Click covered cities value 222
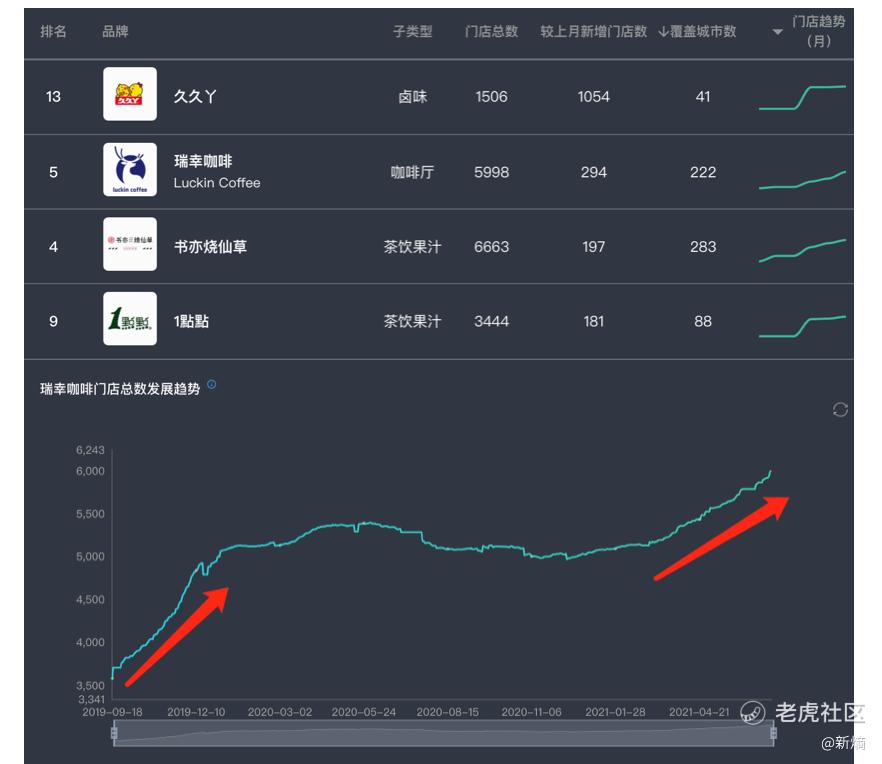Viewport: 882px width, 764px height. pyautogui.click(x=703, y=172)
